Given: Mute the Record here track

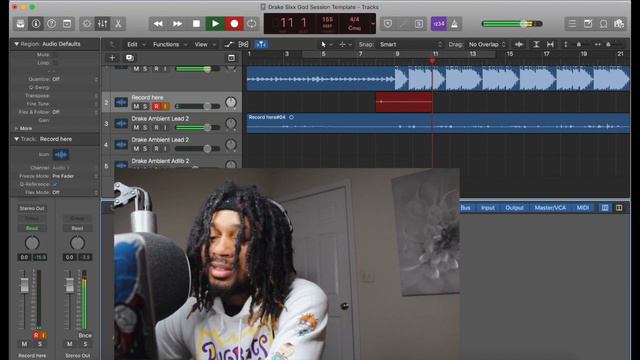Looking at the screenshot, I should click(136, 106).
